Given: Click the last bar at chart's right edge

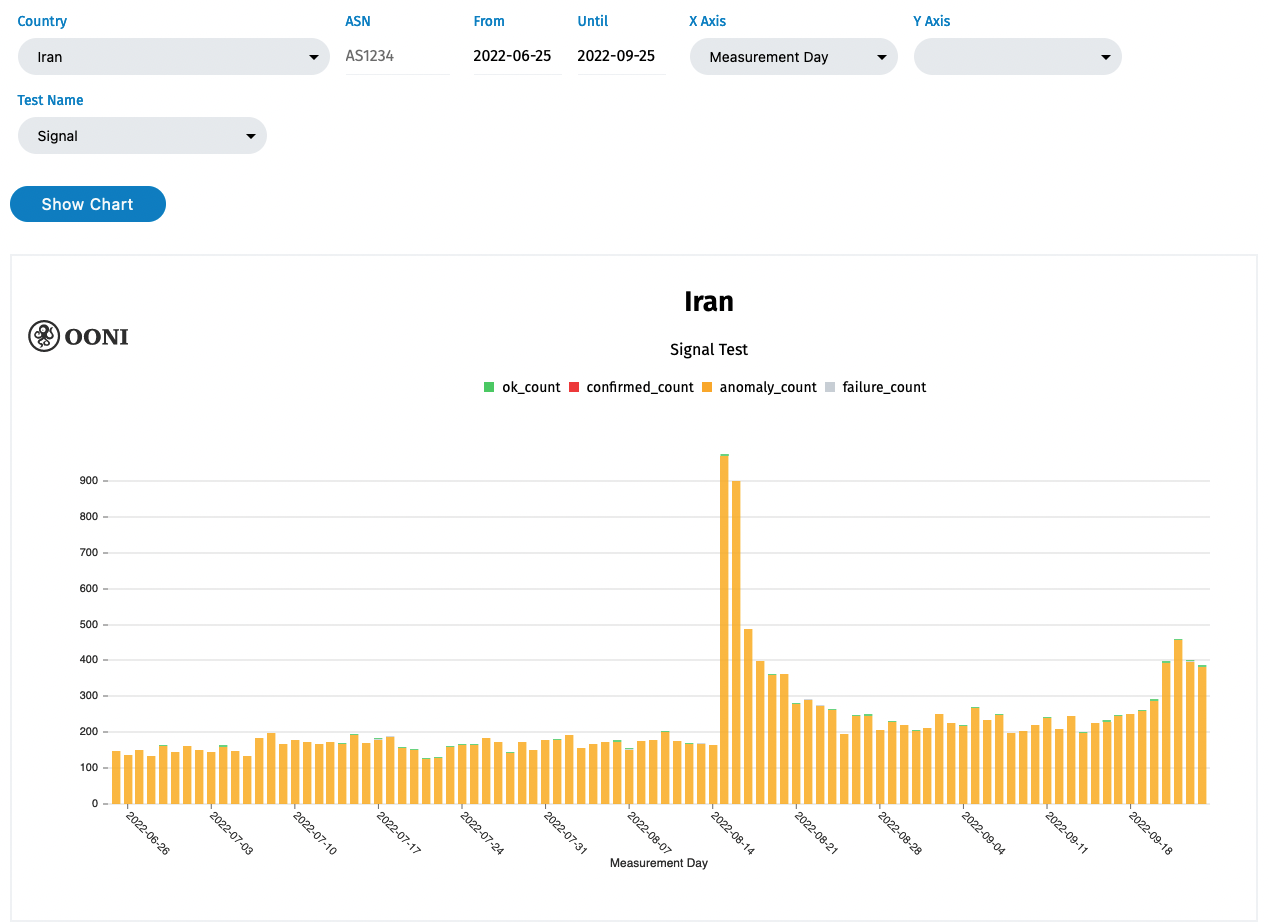Looking at the screenshot, I should pos(1202,735).
